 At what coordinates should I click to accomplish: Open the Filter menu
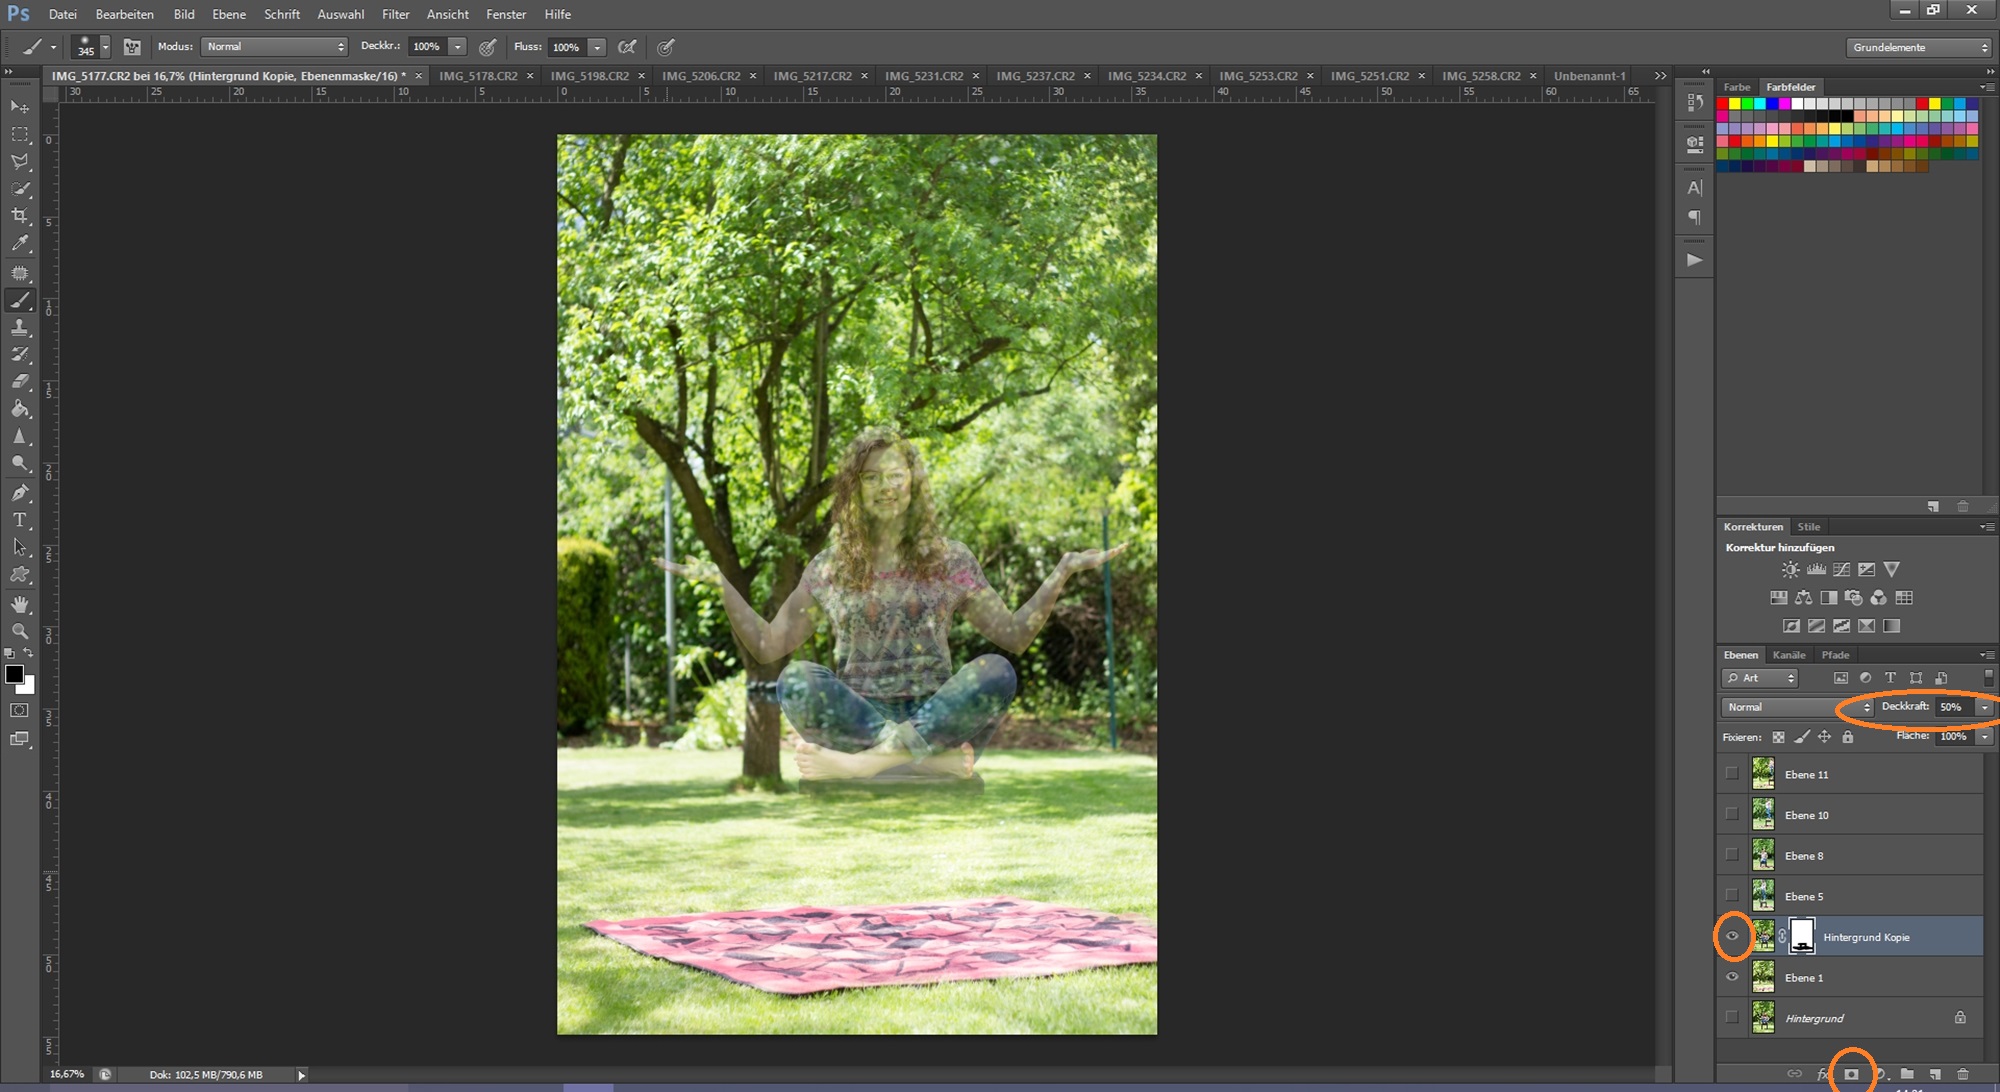click(395, 14)
